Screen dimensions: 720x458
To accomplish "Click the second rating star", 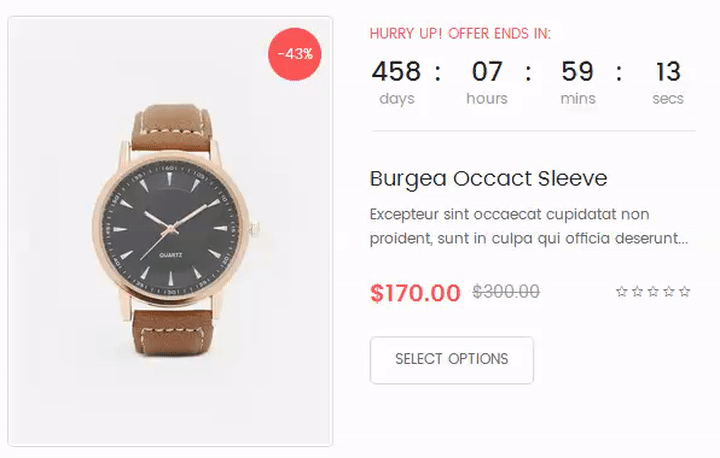I will pos(637,292).
